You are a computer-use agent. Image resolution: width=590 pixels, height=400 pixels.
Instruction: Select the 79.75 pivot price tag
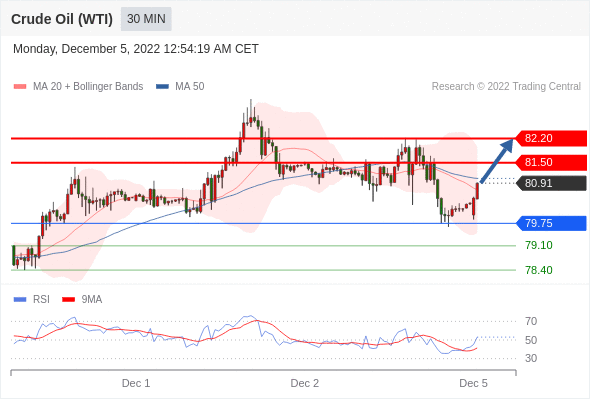click(x=551, y=223)
